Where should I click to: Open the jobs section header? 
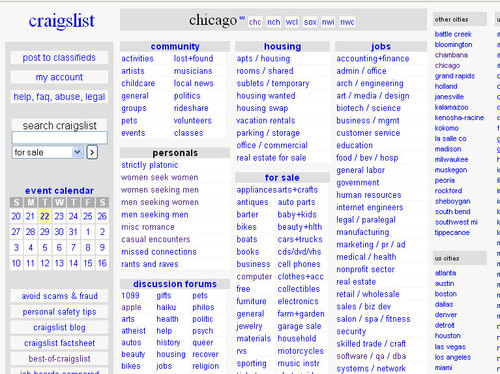pyautogui.click(x=381, y=47)
